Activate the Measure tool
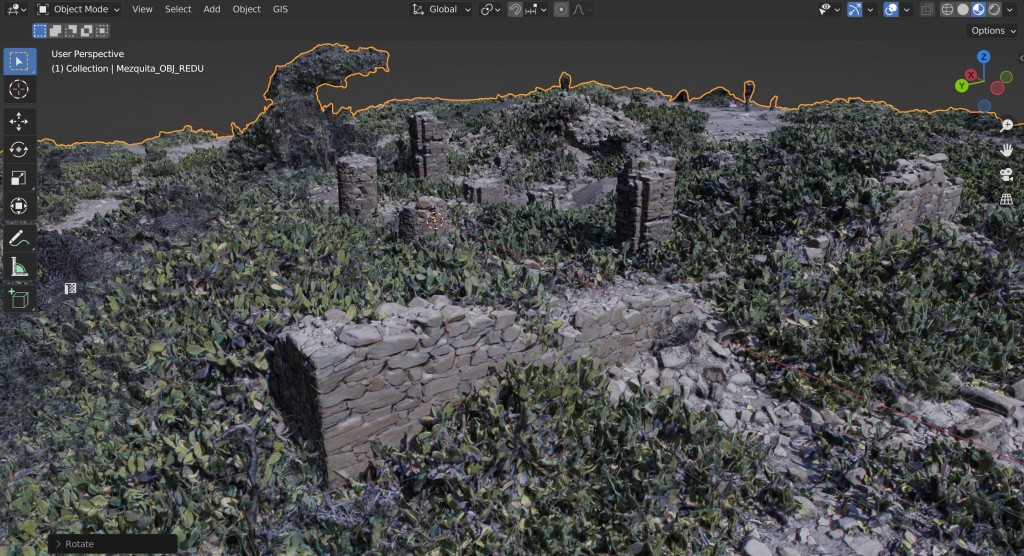Viewport: 1024px width, 556px height. click(x=19, y=267)
